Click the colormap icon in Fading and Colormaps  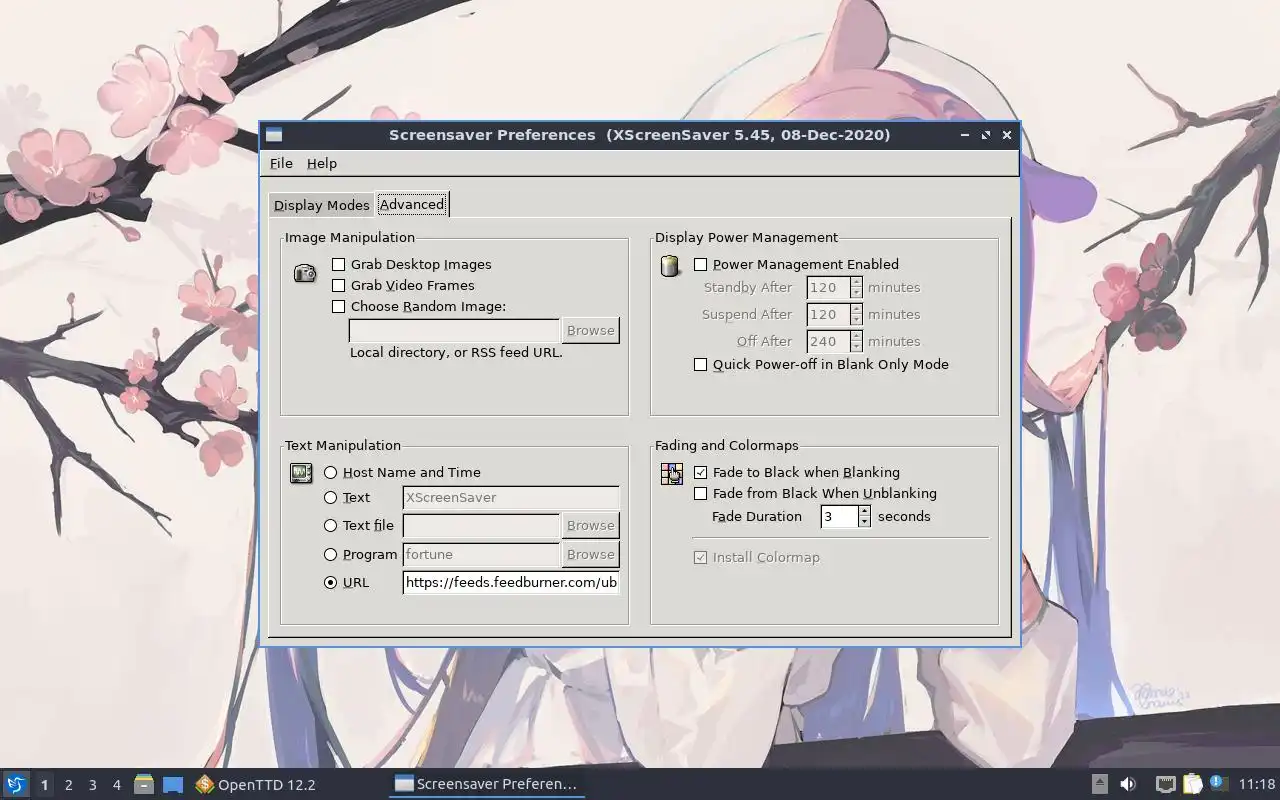point(672,474)
